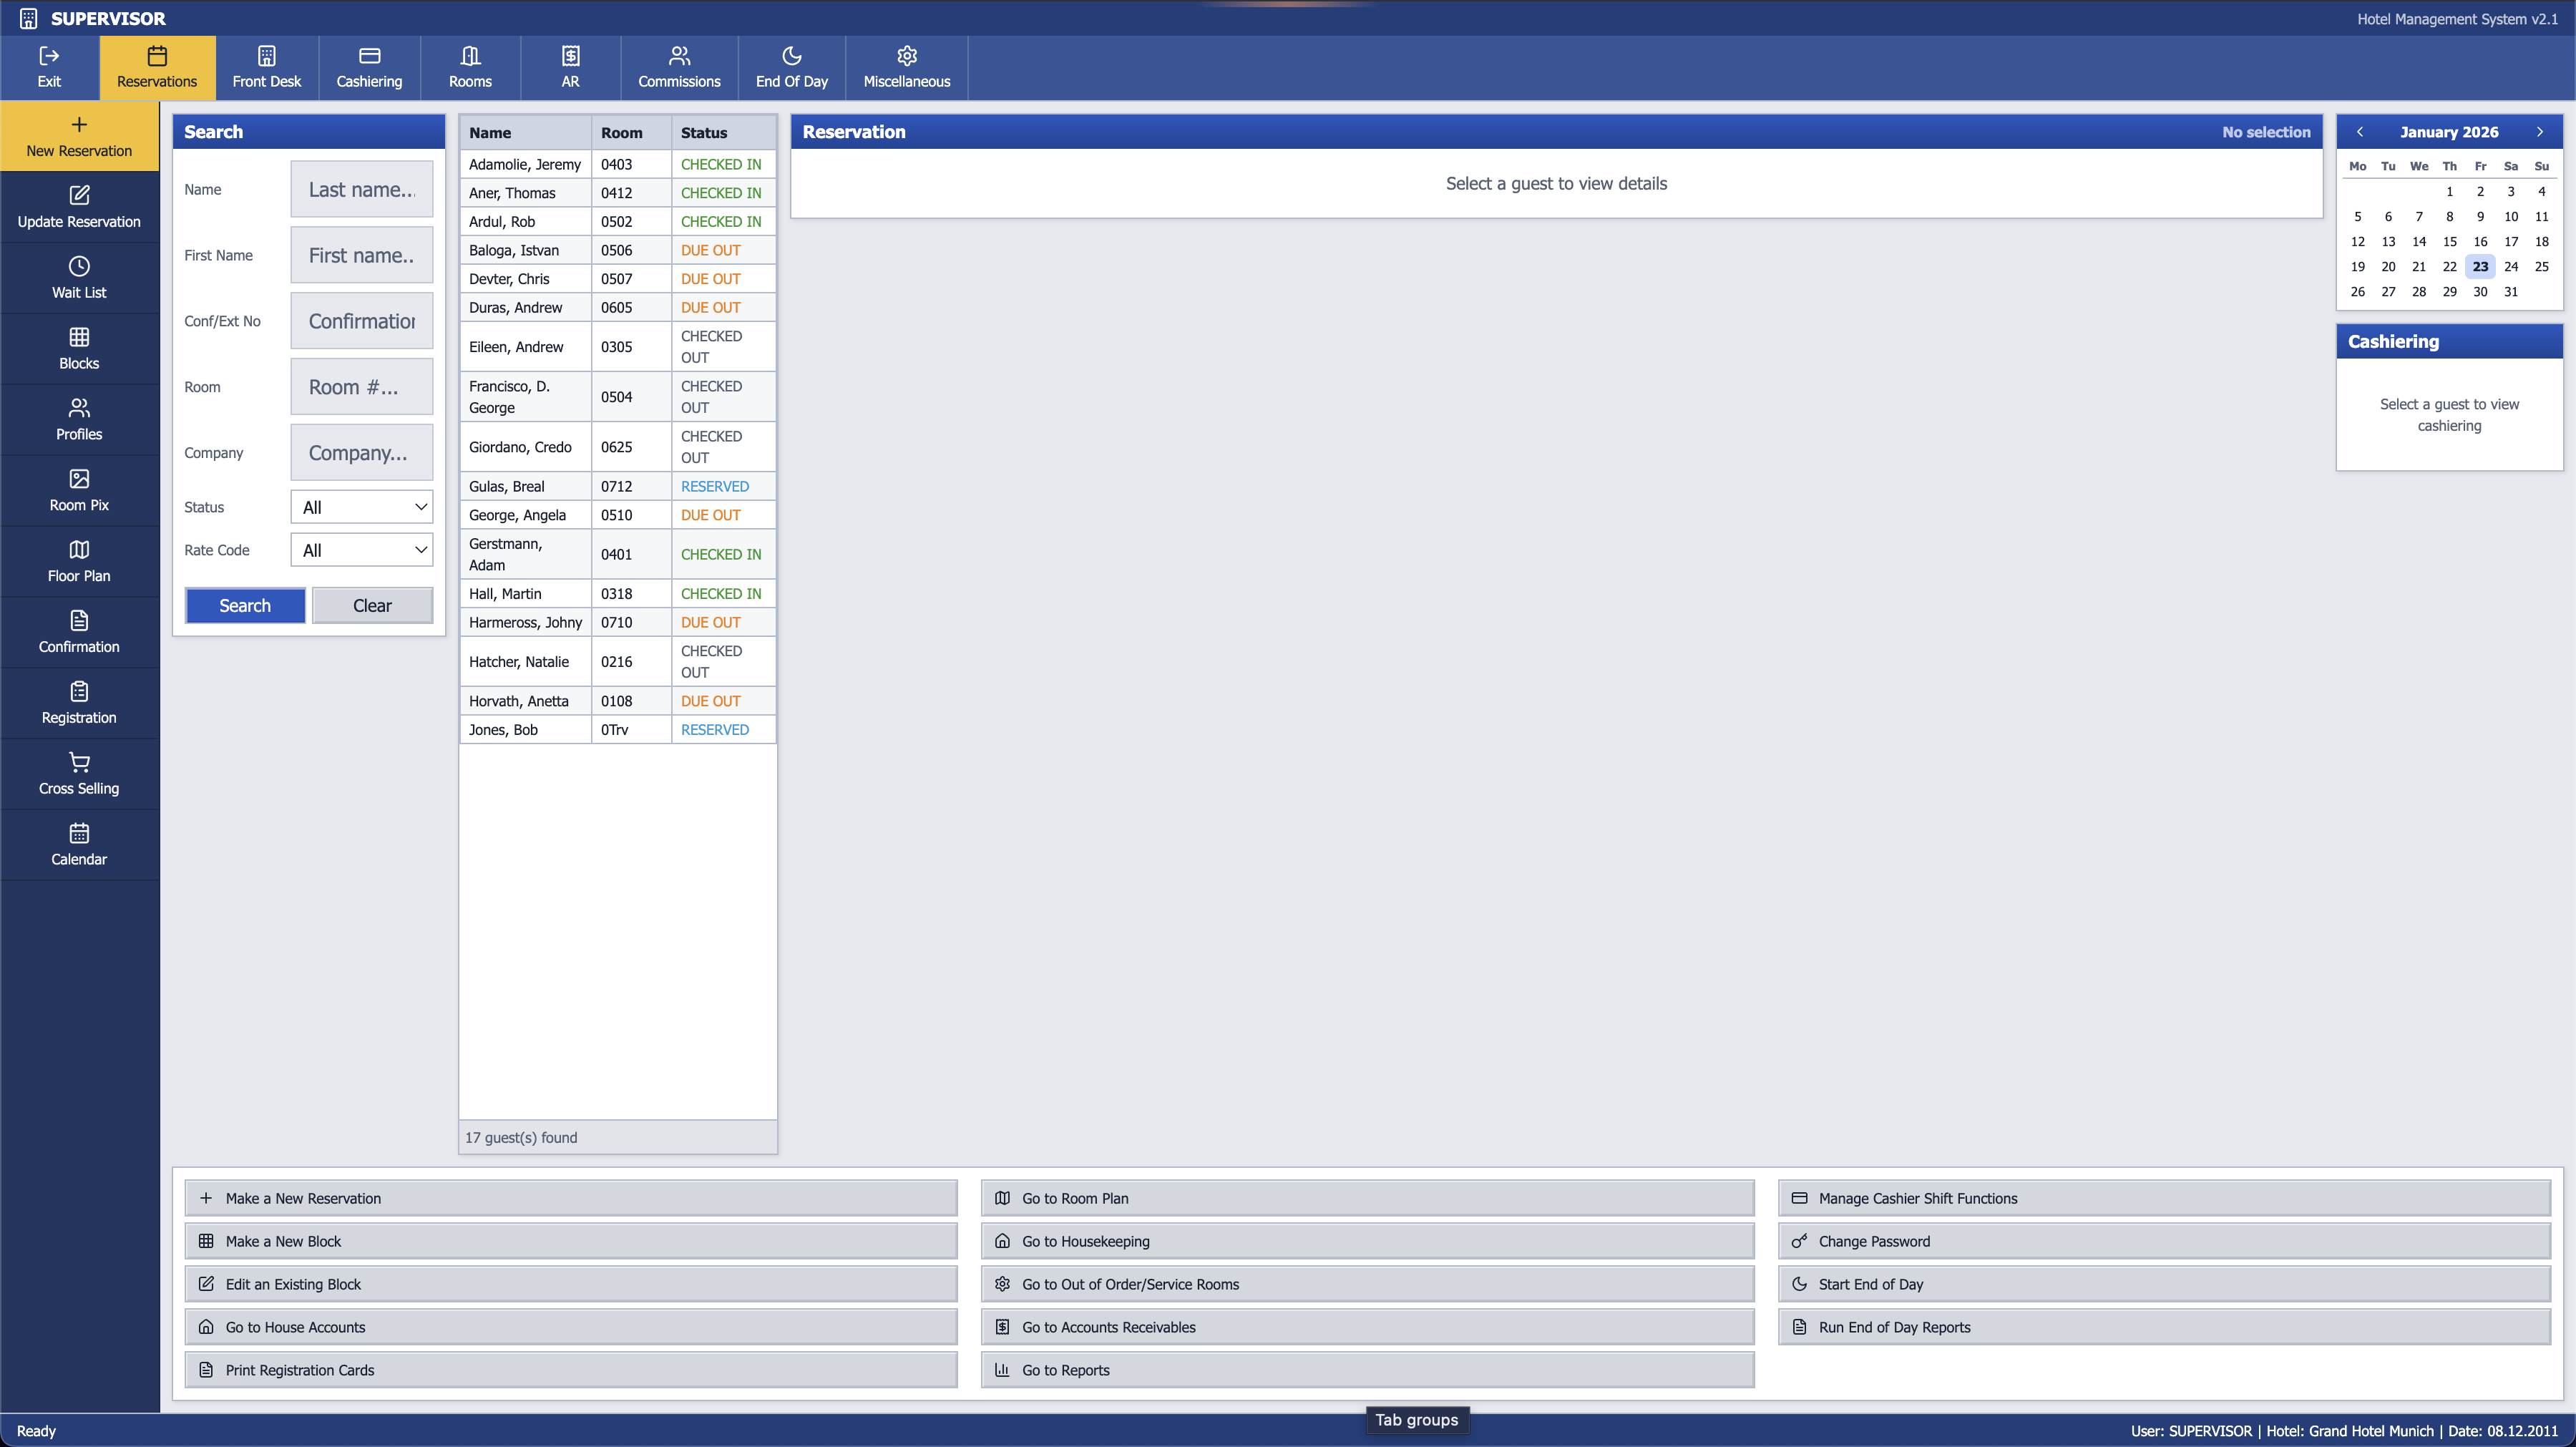Select the Blocks grid icon
Viewport: 2576px width, 1447px height.
79,337
